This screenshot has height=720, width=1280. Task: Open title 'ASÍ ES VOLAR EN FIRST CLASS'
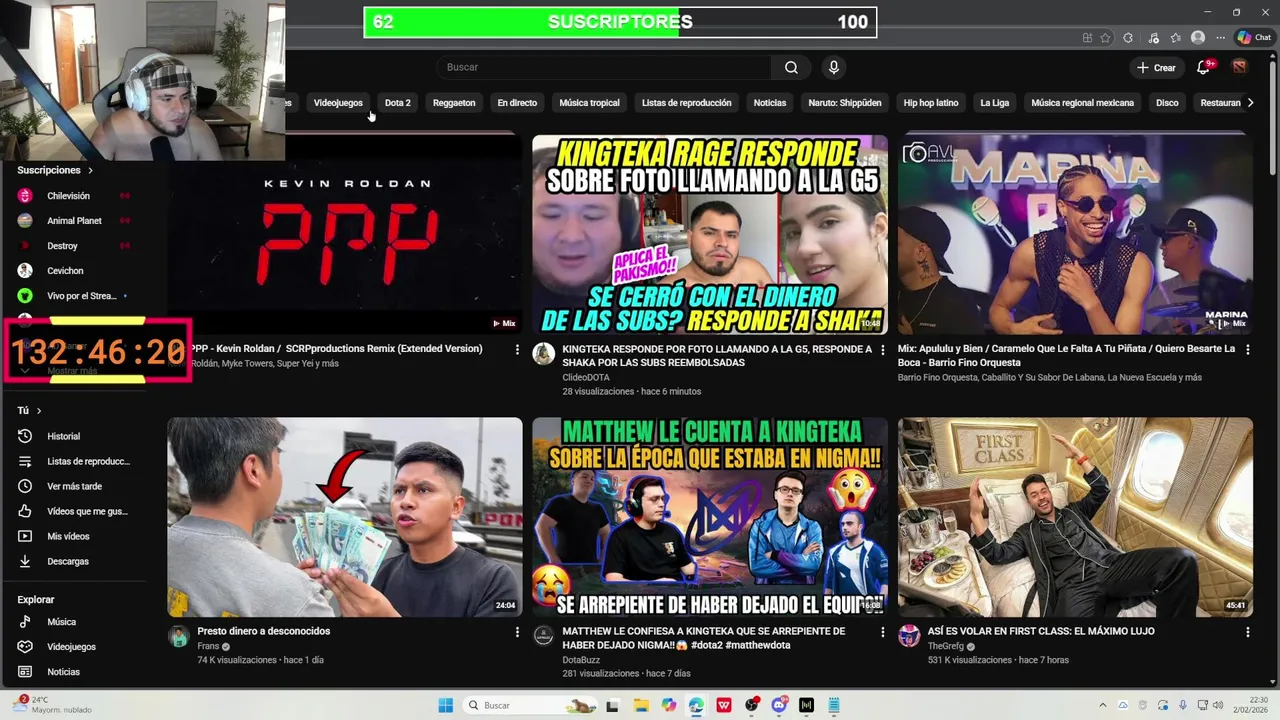click(1041, 631)
